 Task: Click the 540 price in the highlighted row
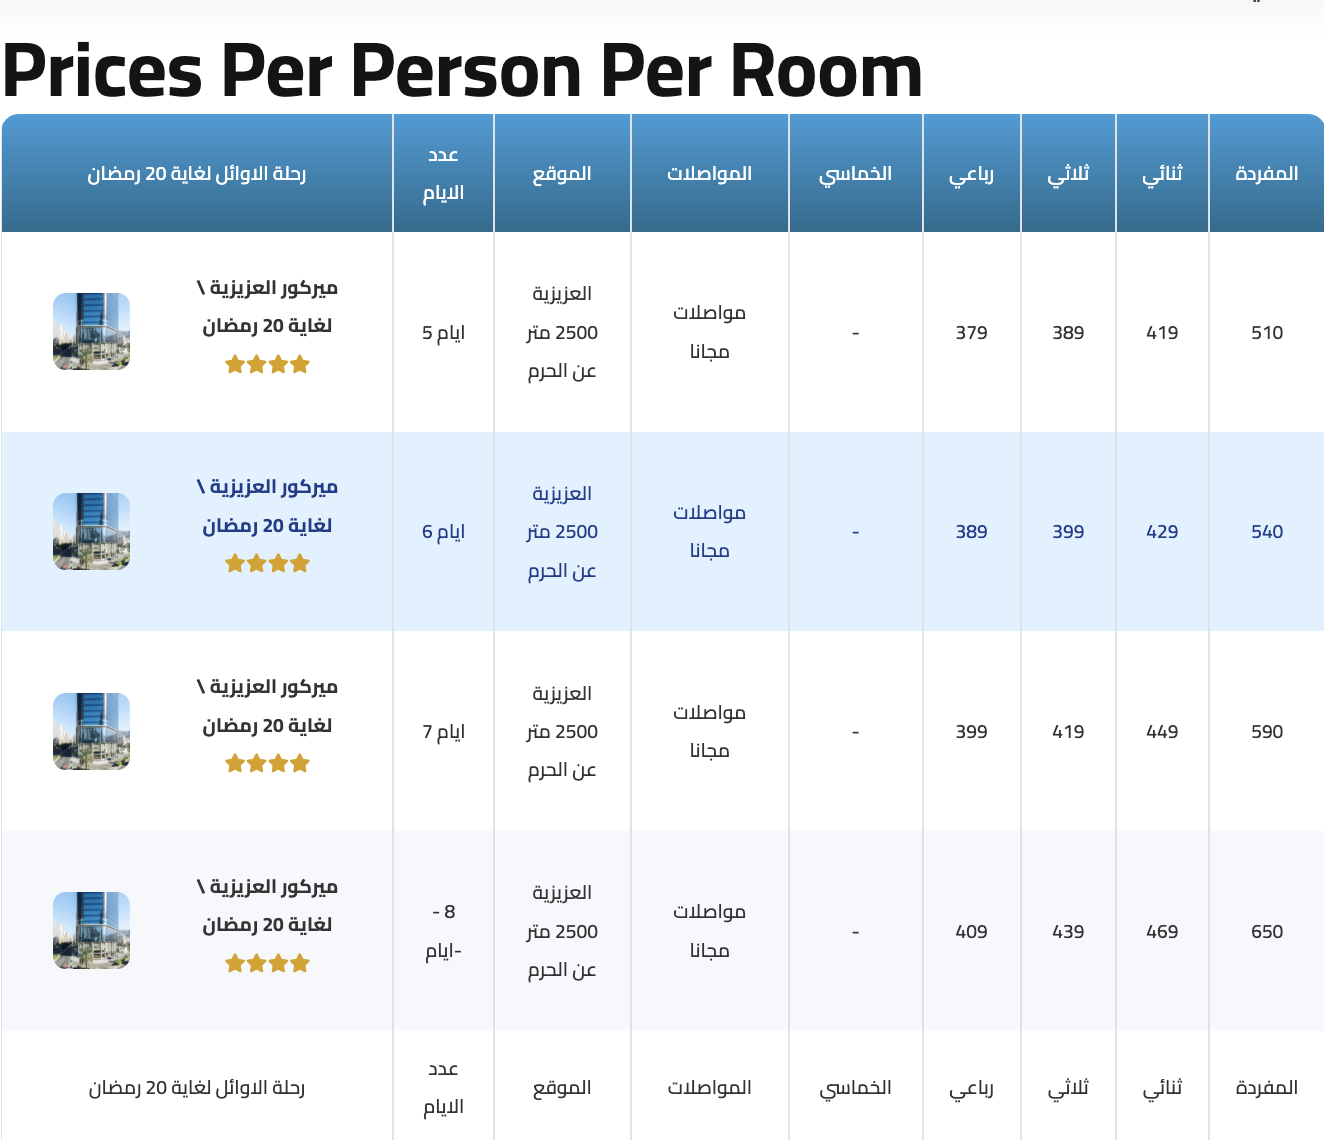(x=1266, y=532)
